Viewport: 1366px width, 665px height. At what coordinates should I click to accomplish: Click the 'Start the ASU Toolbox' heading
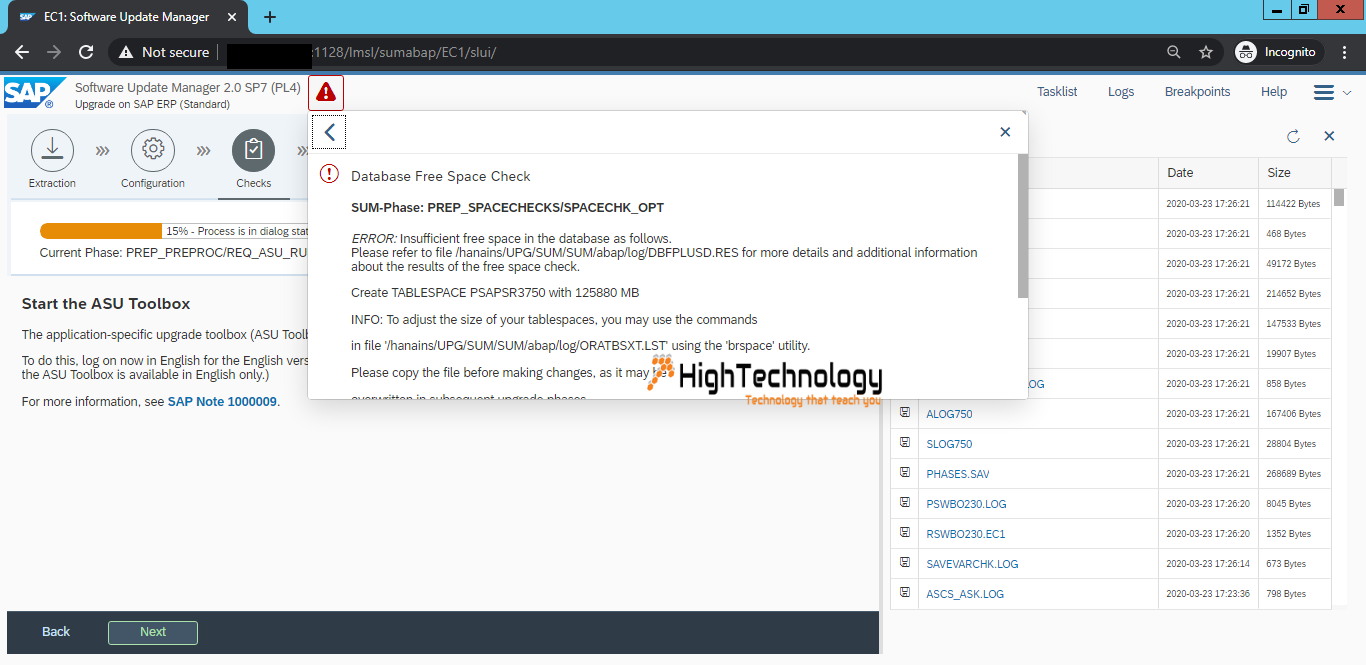pyautogui.click(x=106, y=304)
